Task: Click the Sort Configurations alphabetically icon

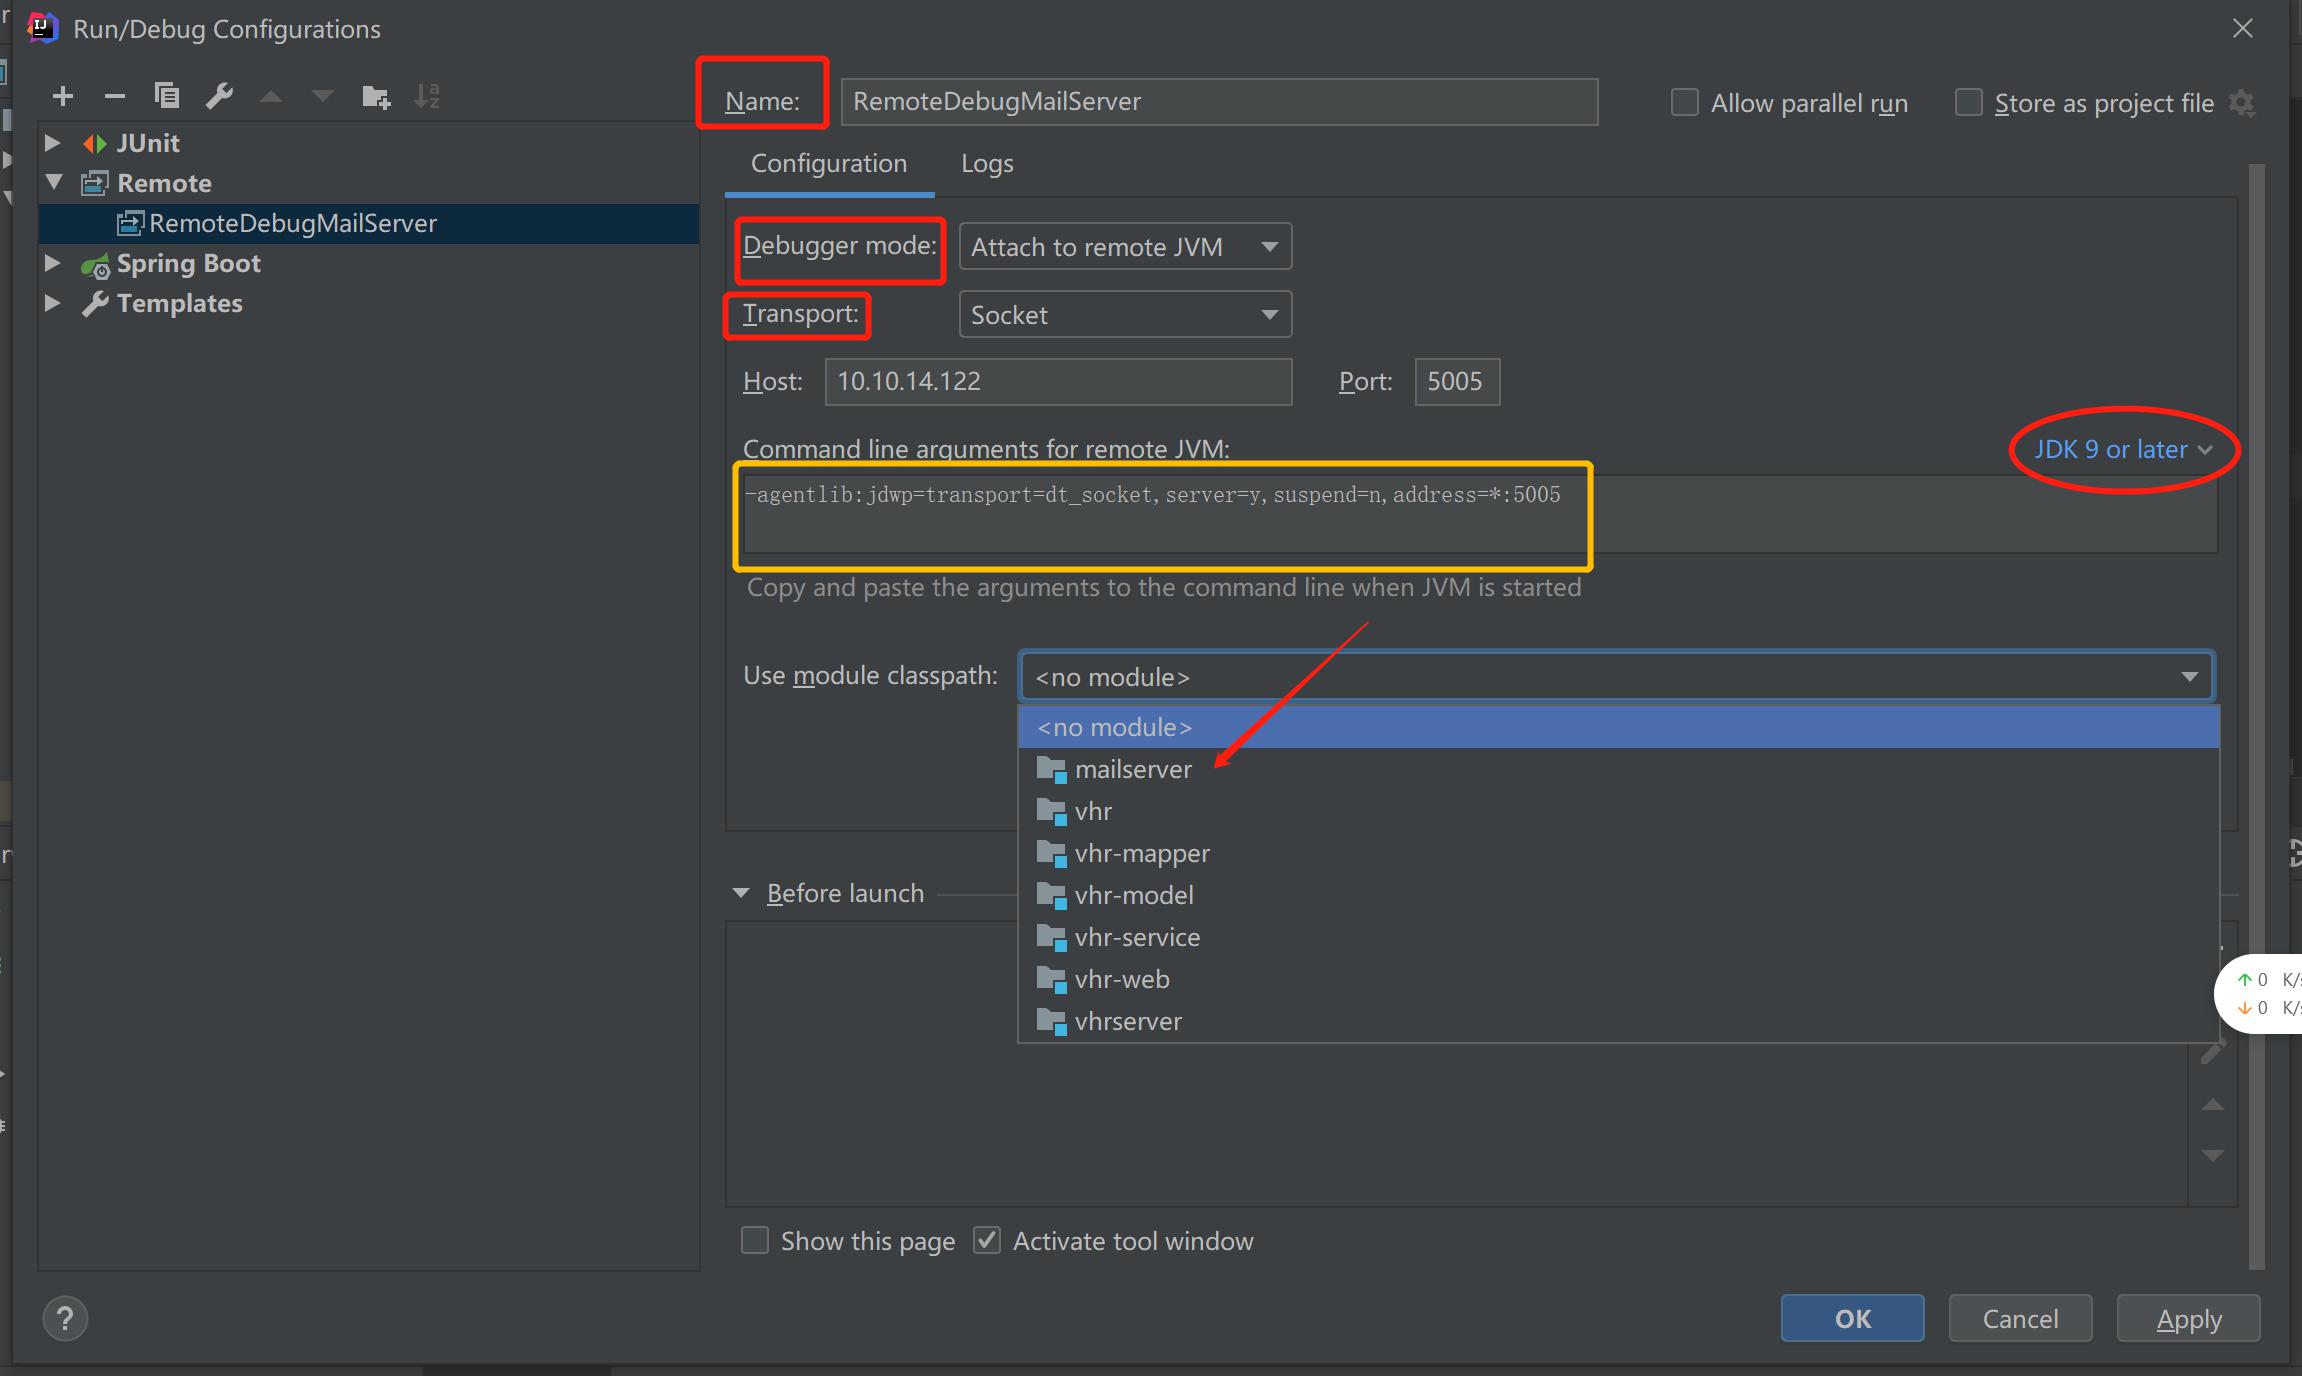Action: point(427,96)
